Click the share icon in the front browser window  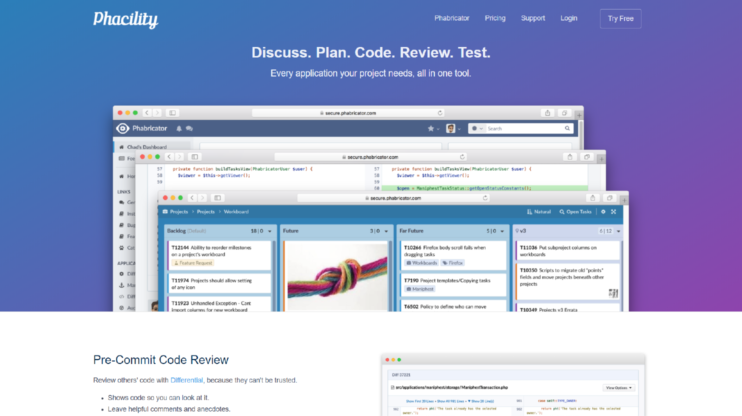coord(592,198)
